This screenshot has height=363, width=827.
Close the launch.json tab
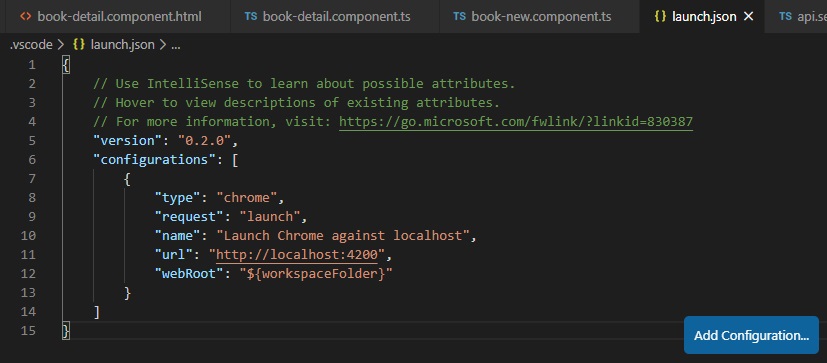tap(748, 16)
